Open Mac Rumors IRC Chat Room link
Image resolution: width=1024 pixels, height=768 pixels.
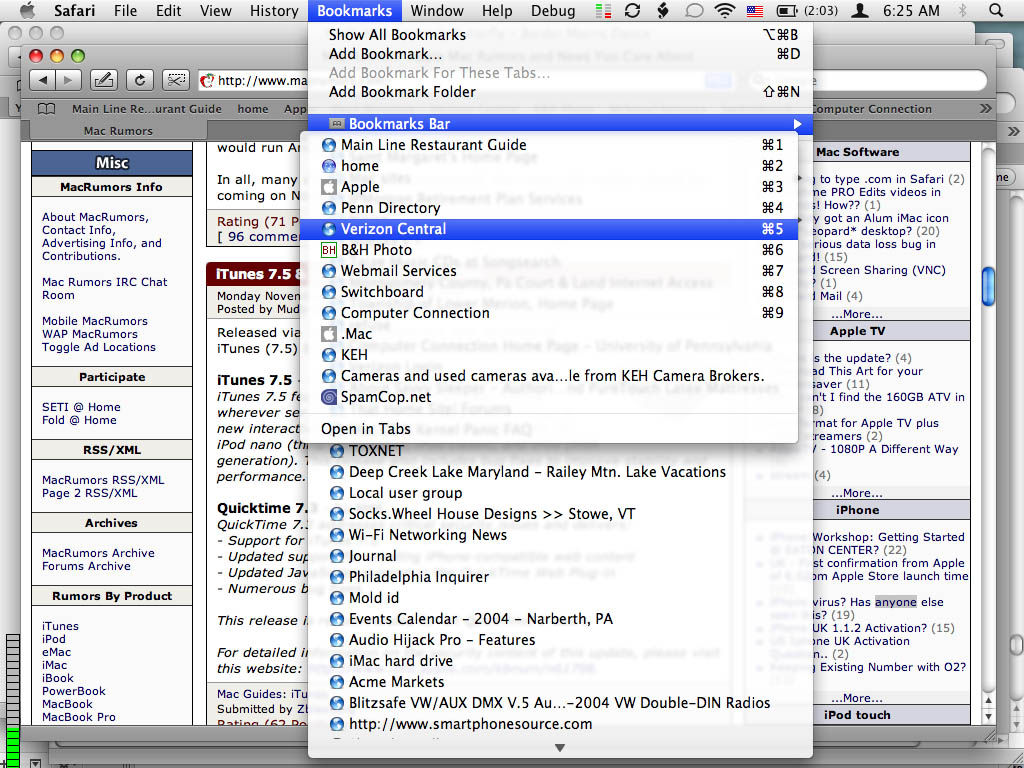coord(104,289)
